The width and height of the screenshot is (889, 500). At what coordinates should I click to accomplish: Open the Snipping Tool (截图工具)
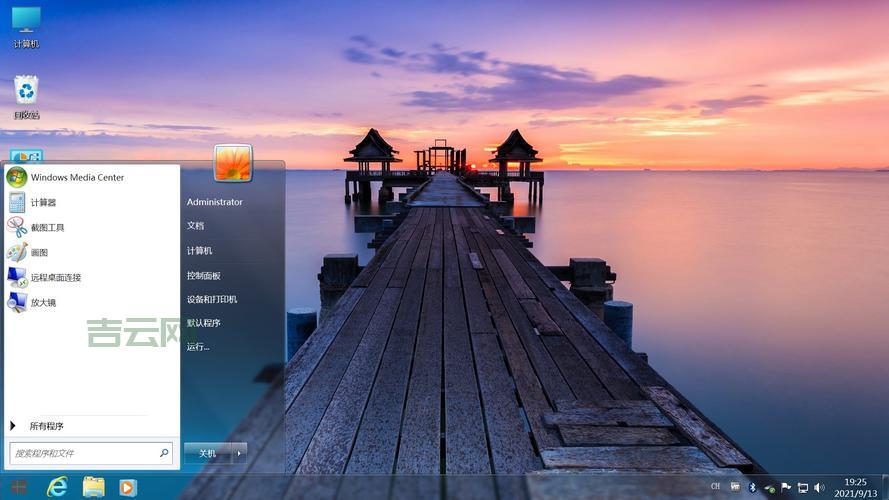pyautogui.click(x=47, y=227)
